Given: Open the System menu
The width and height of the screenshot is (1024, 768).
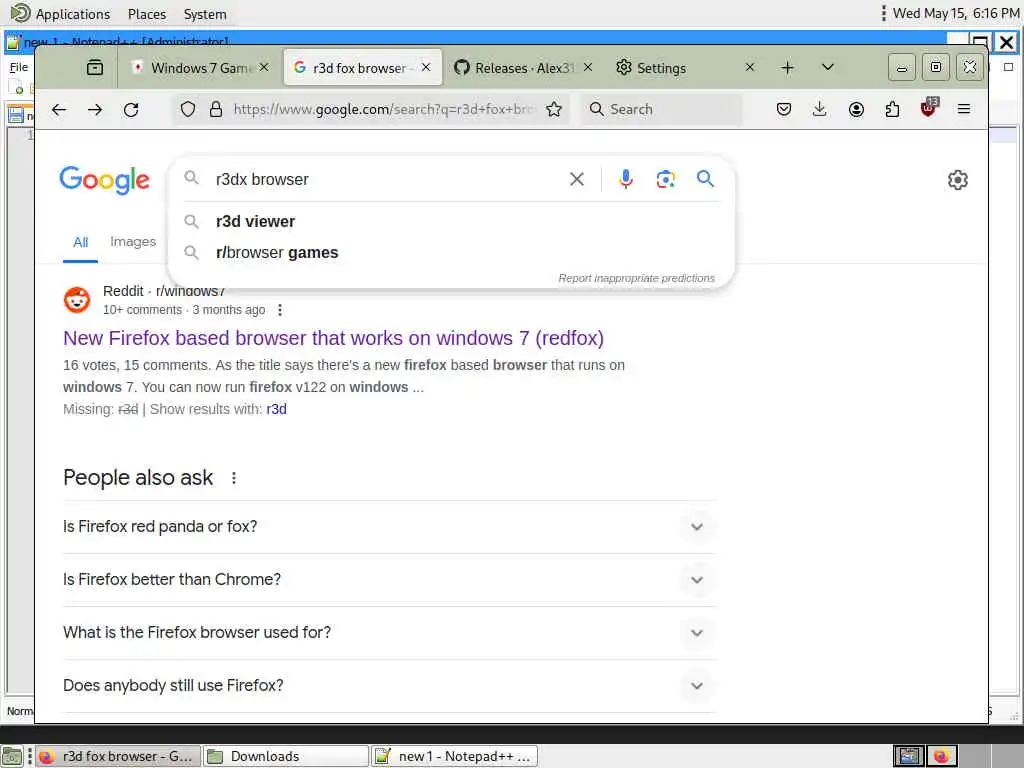Looking at the screenshot, I should click(205, 14).
